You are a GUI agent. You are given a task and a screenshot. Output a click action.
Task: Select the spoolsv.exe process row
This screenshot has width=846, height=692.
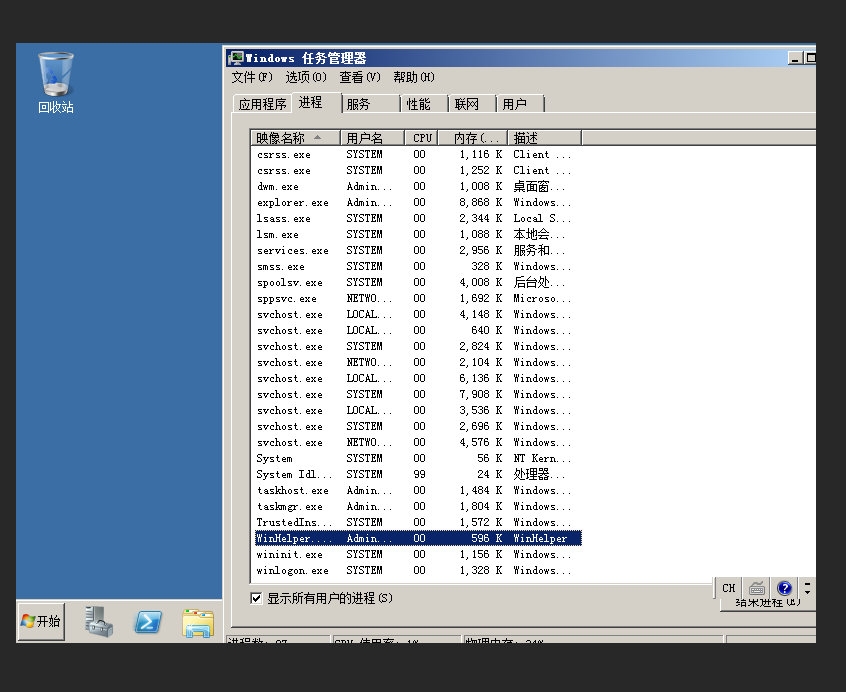point(418,283)
